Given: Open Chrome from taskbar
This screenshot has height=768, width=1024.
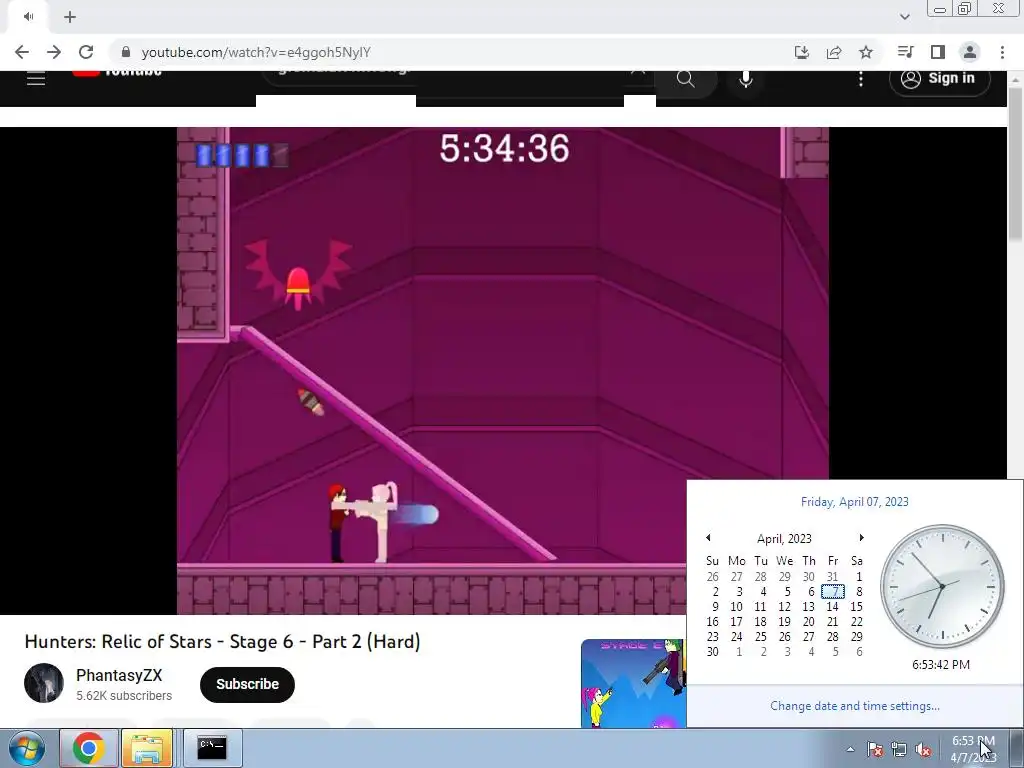Looking at the screenshot, I should click(89, 748).
